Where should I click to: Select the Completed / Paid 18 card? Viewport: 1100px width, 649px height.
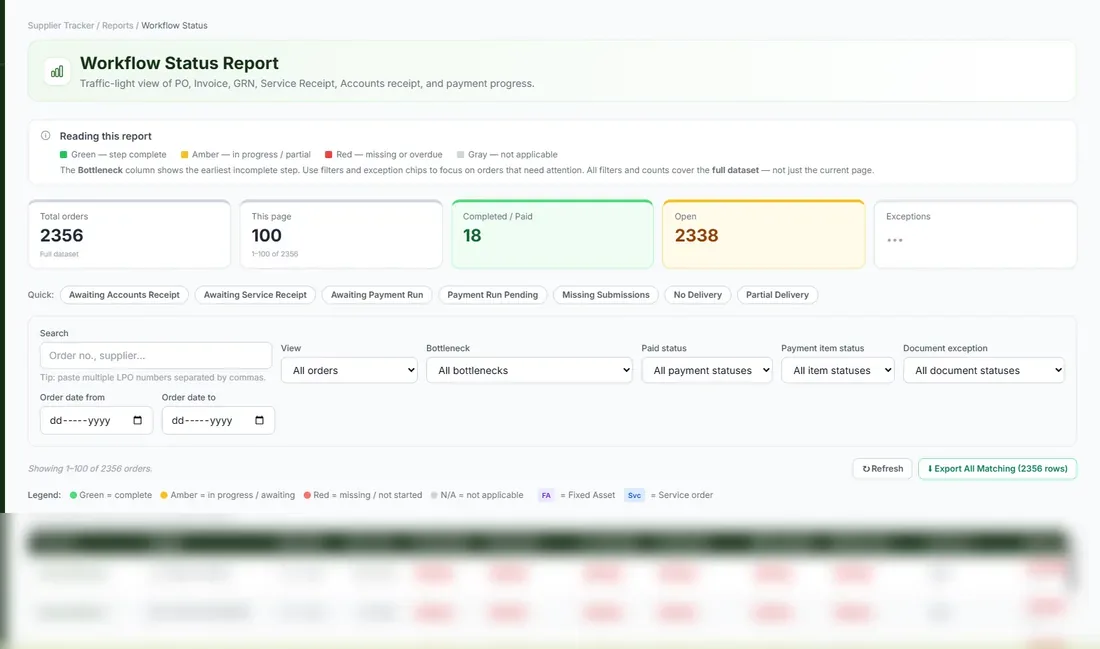pyautogui.click(x=552, y=234)
